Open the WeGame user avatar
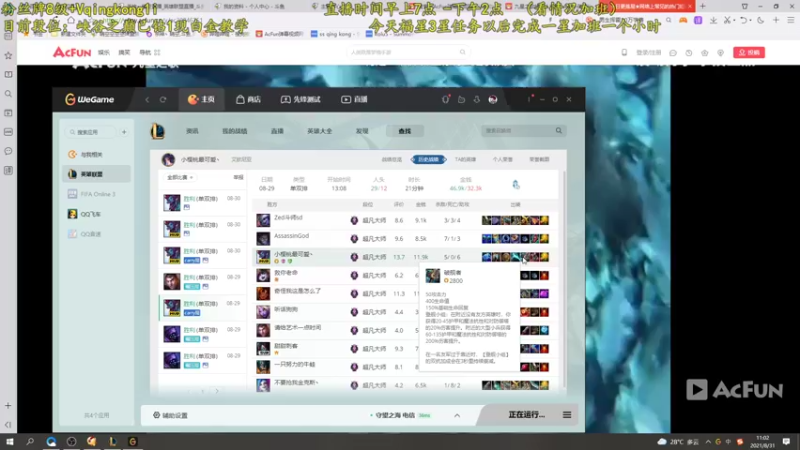Screen dimensions: 800x450 [x=493, y=99]
